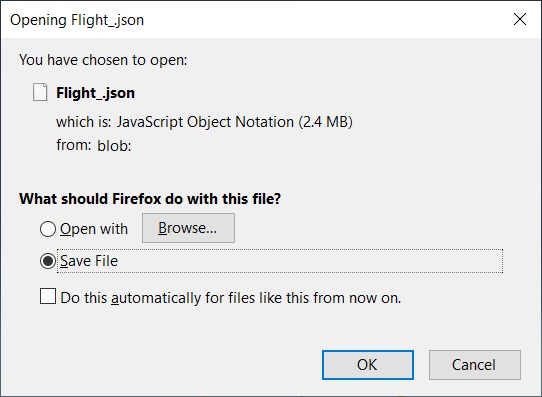Image resolution: width=542 pixels, height=397 pixels.
Task: Click the bold Flight_.json file name
Action: (95, 93)
